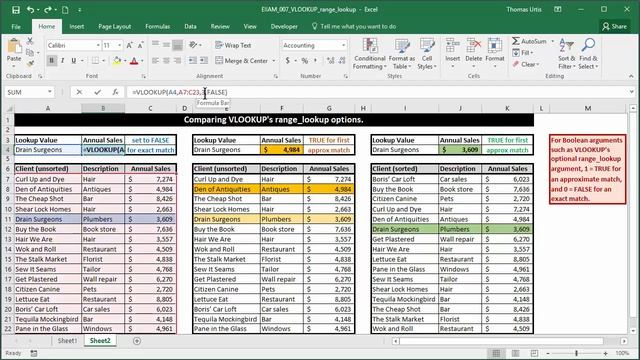Adjust the zoom slider handle
Screen dimensions: 640x360
pyautogui.click(x=576, y=353)
